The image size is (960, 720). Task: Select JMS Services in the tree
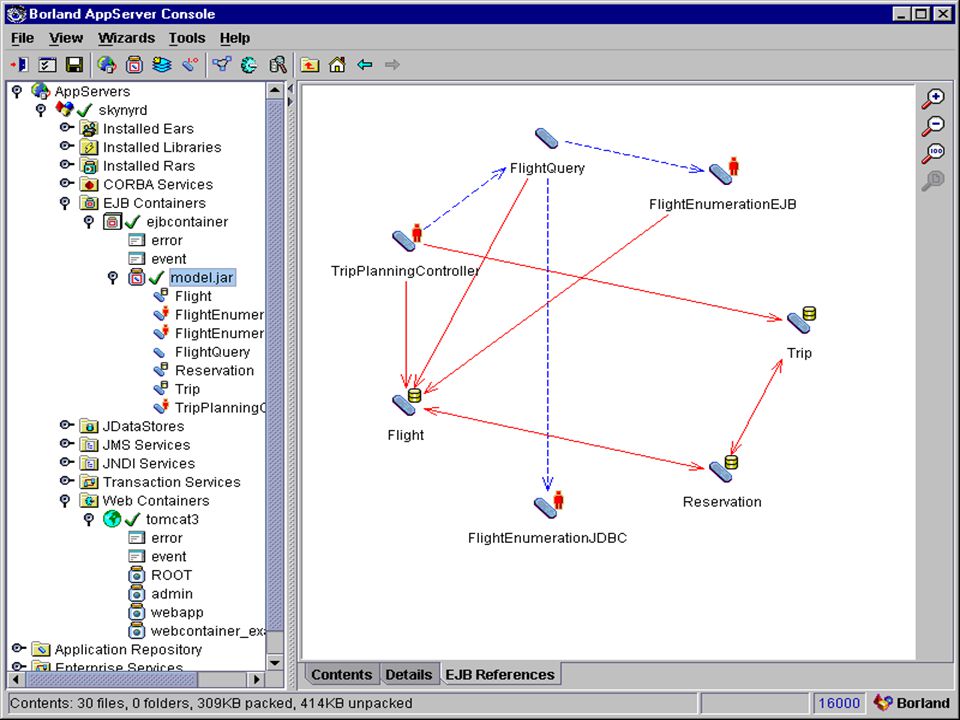point(146,445)
